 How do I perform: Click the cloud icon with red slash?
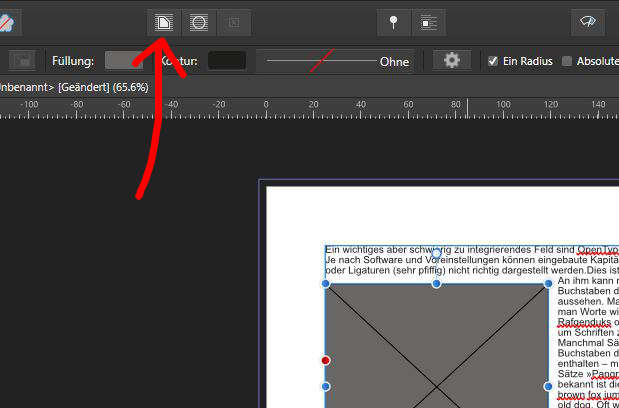pyautogui.click(x=7, y=22)
